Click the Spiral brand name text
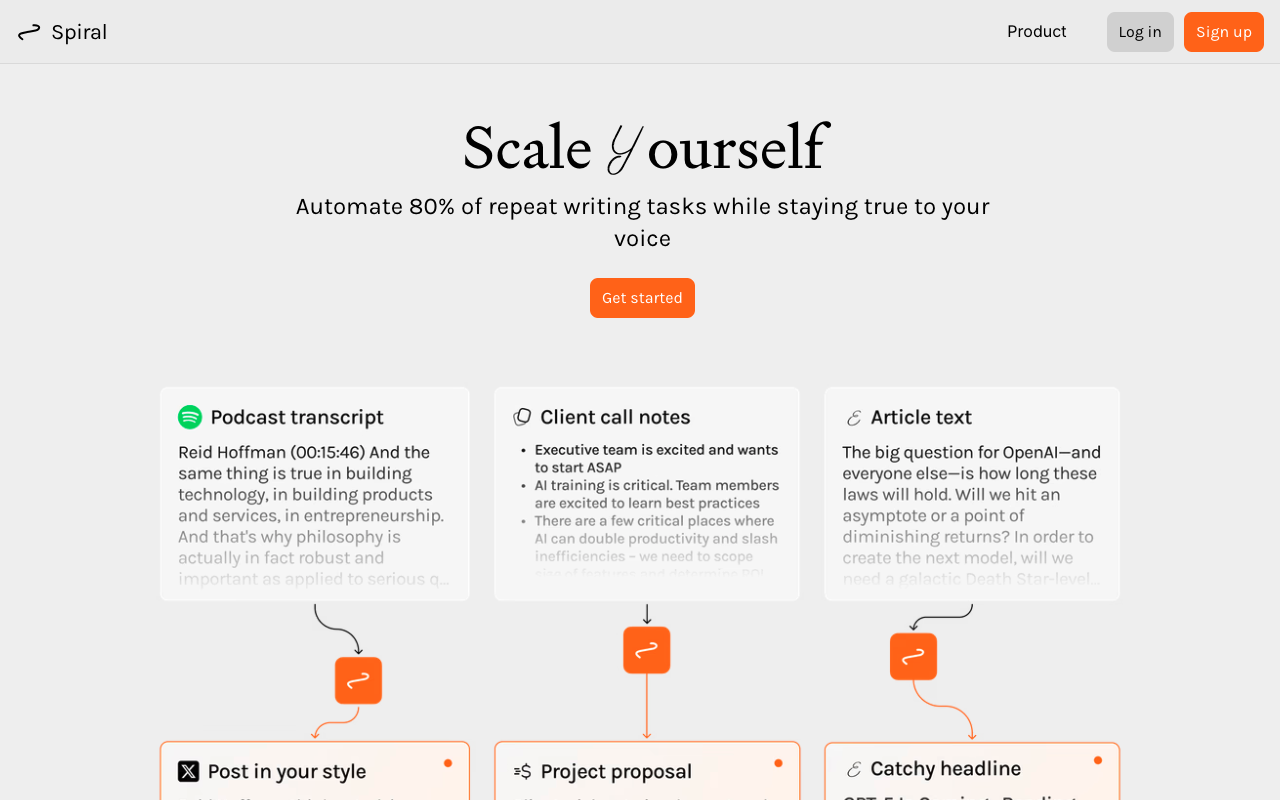1280x800 pixels. (x=79, y=32)
